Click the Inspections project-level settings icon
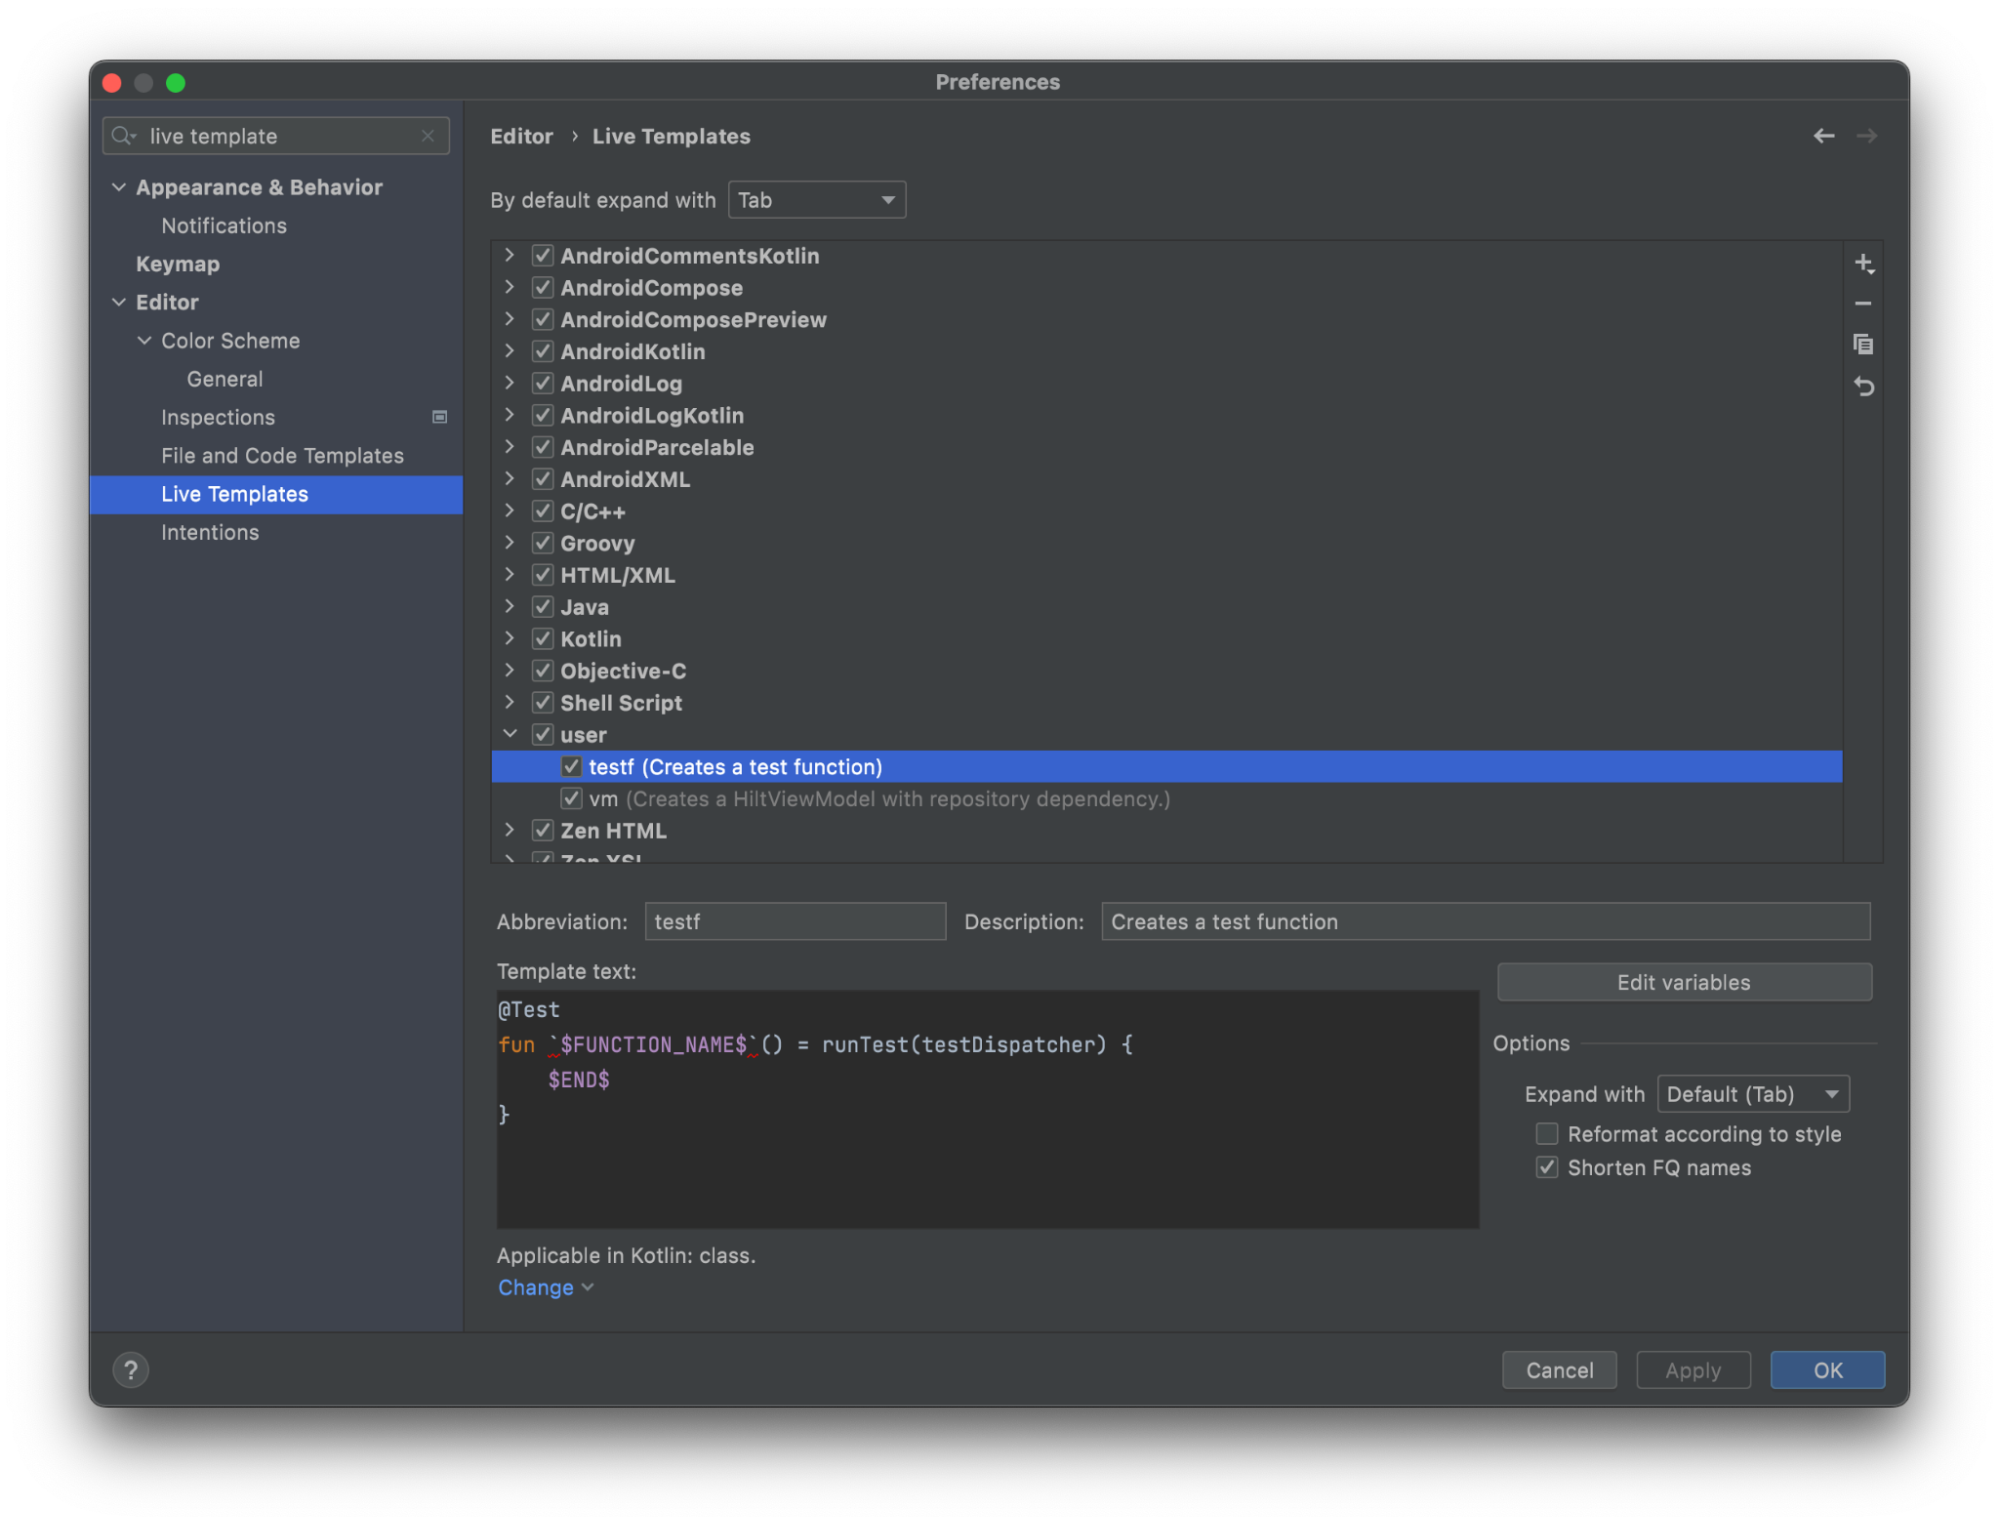1999x1525 pixels. tap(439, 417)
